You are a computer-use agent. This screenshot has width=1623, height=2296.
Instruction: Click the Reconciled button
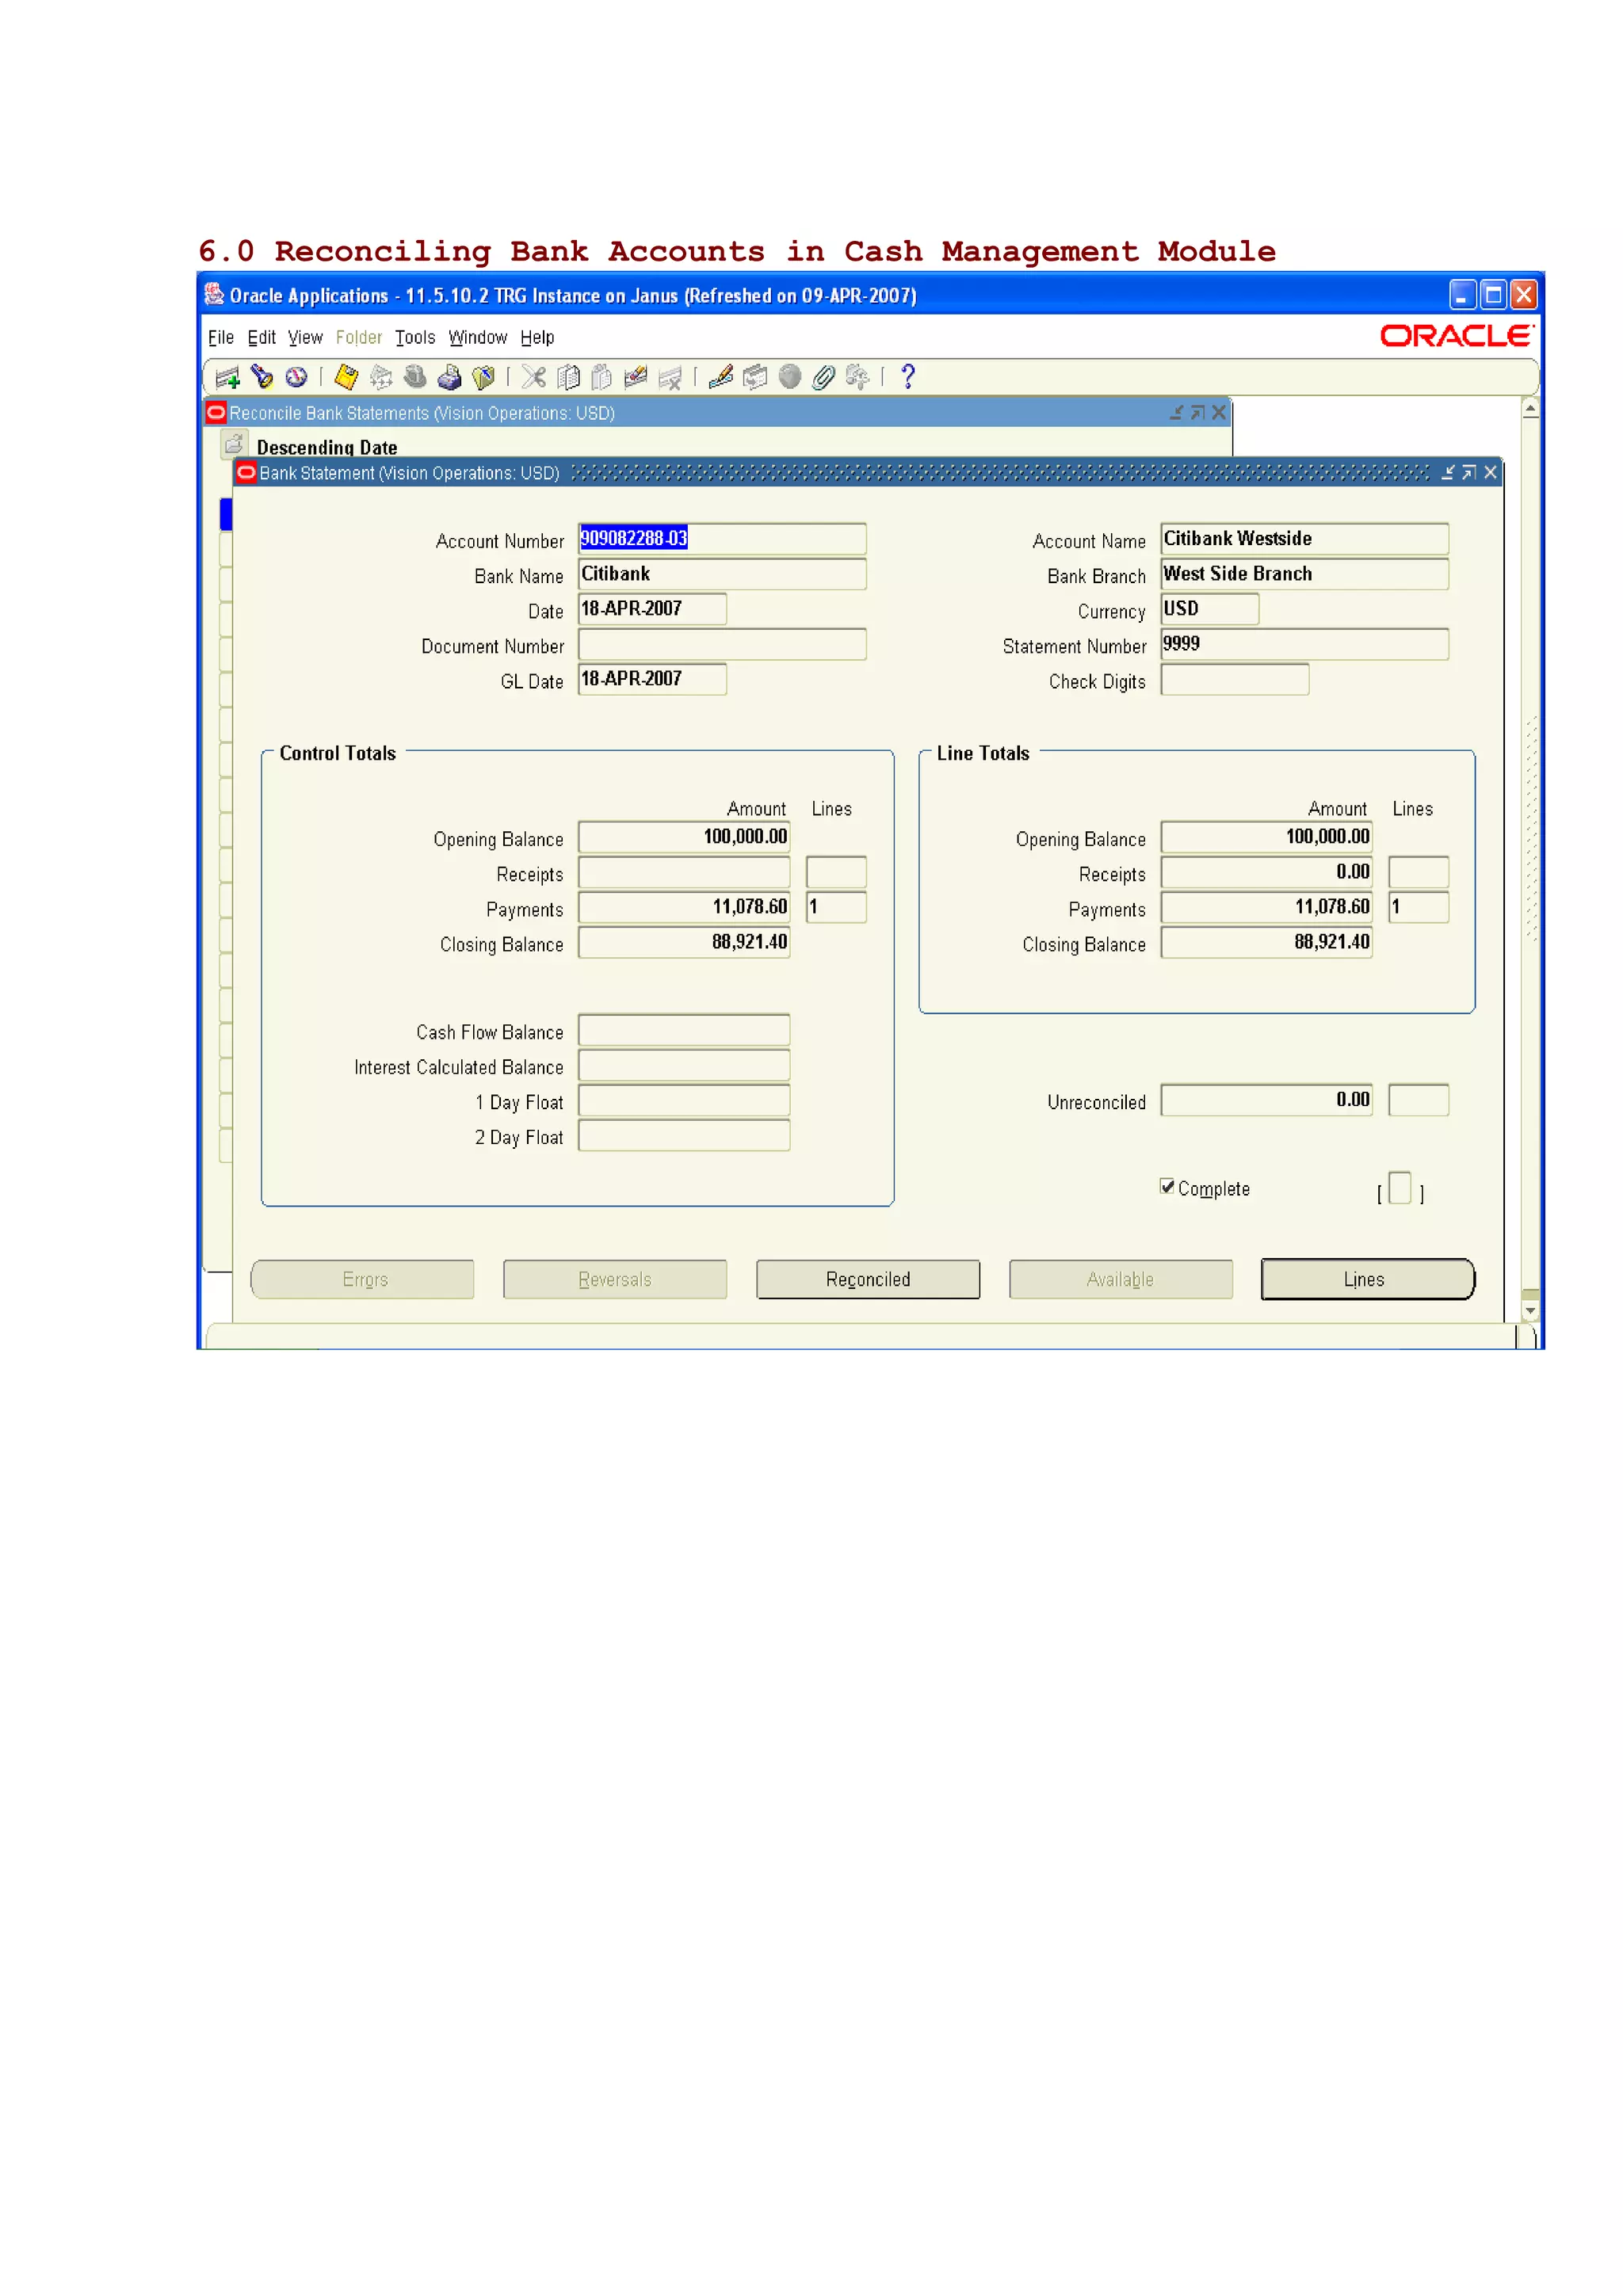click(868, 1279)
